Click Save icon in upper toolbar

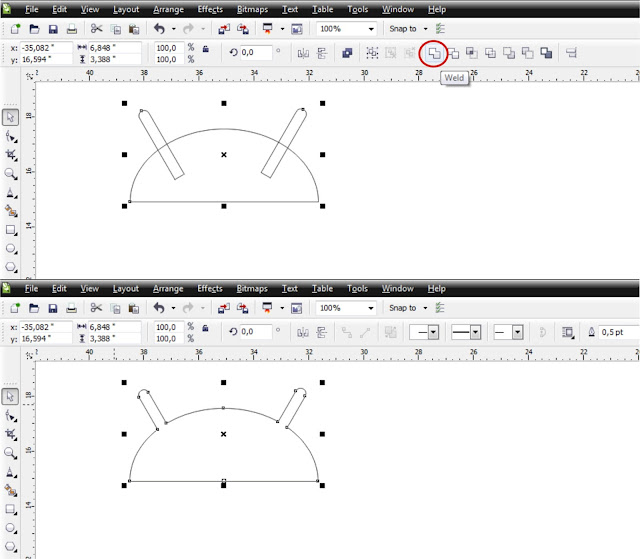(53, 29)
